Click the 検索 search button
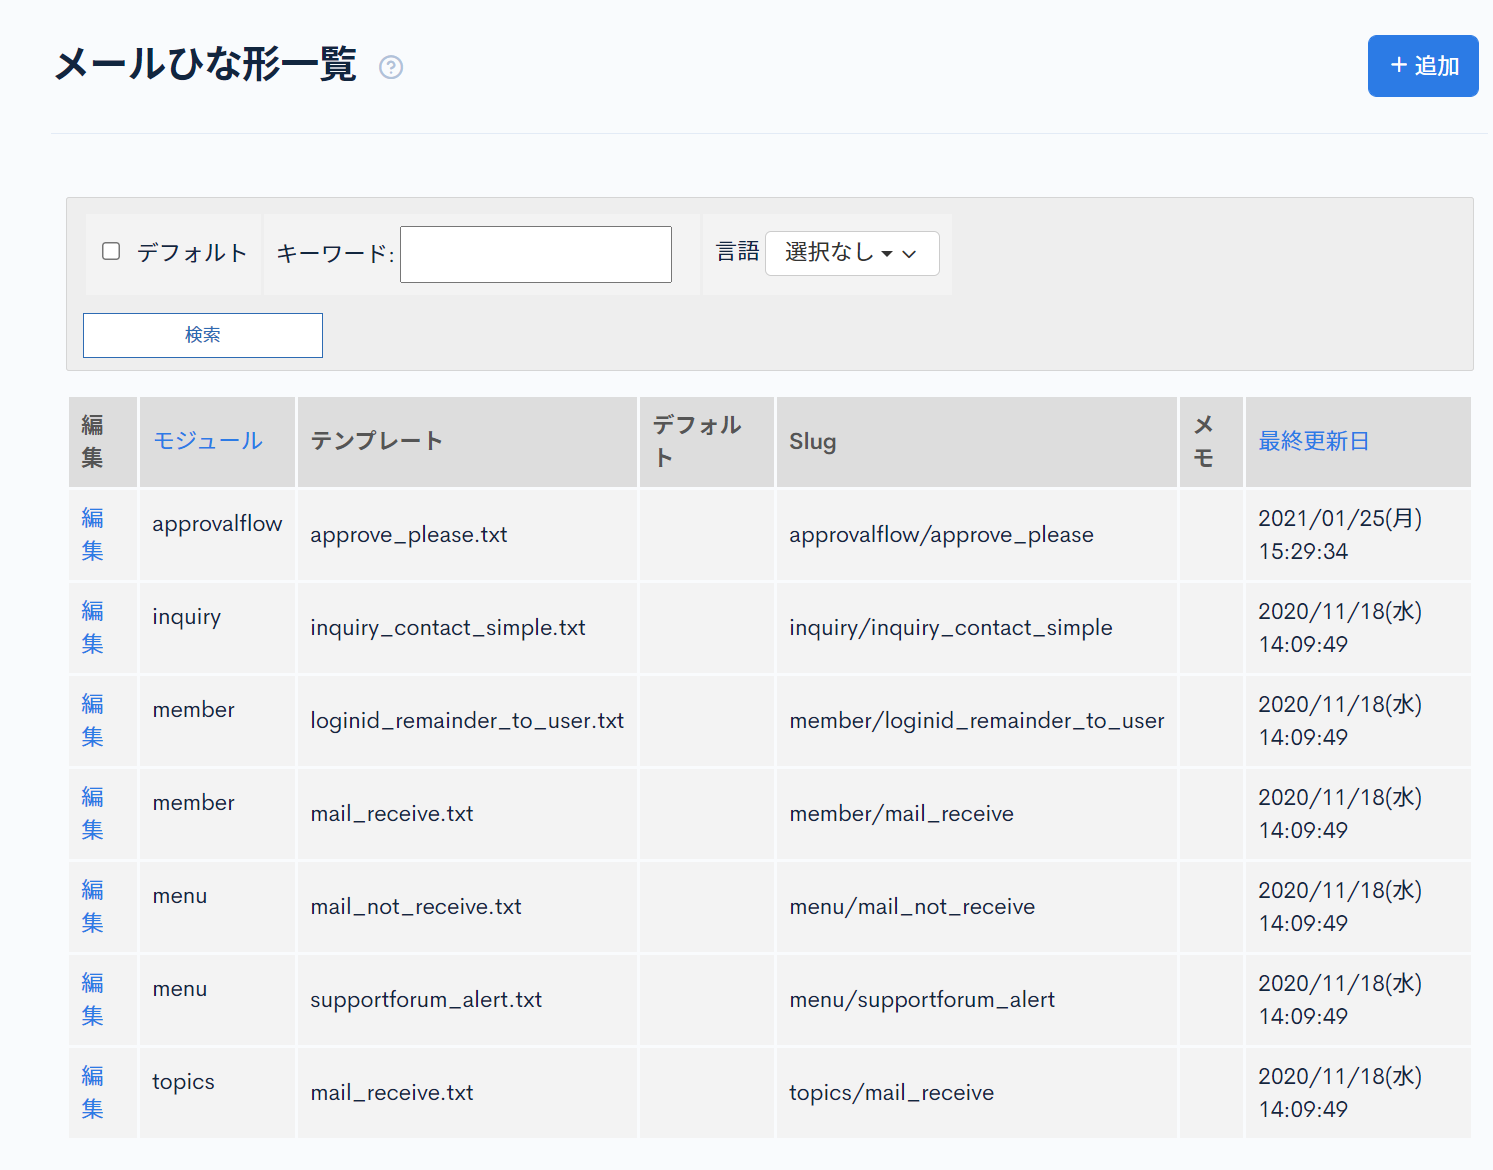 tap(203, 335)
